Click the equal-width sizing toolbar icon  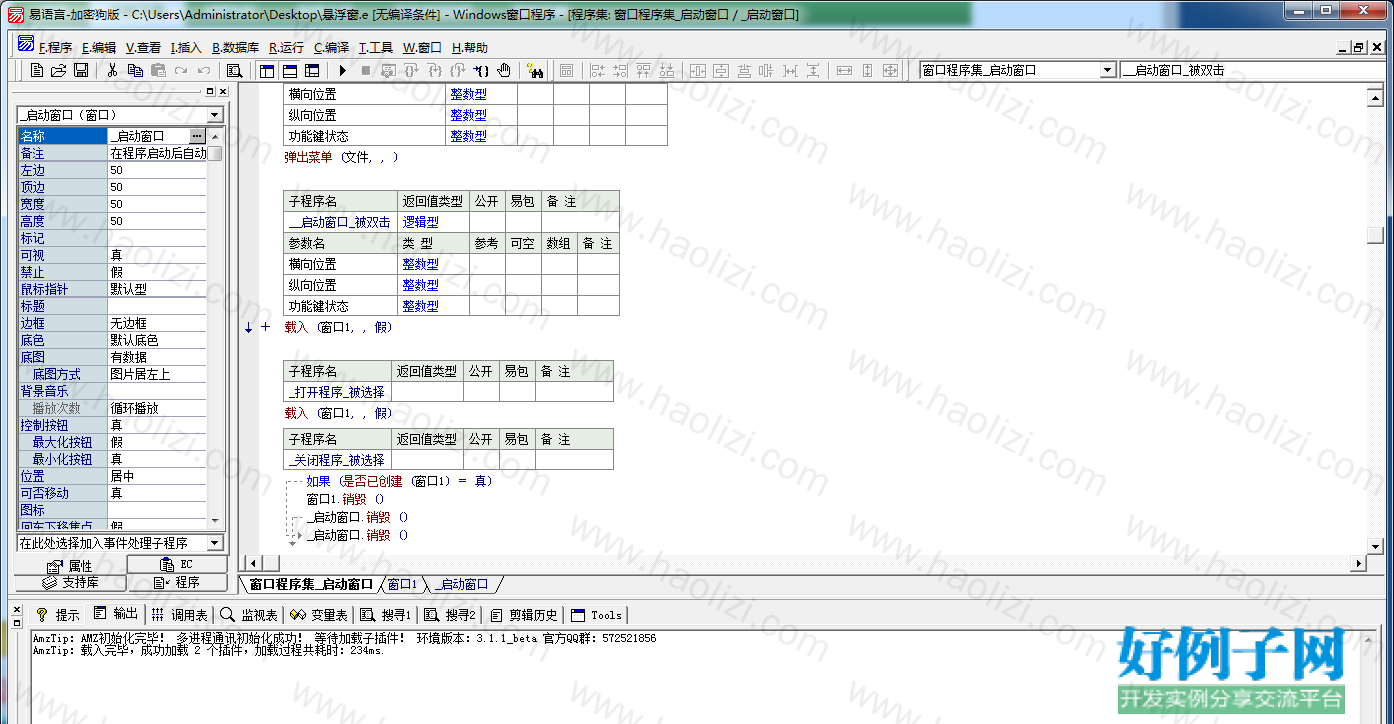coord(844,70)
